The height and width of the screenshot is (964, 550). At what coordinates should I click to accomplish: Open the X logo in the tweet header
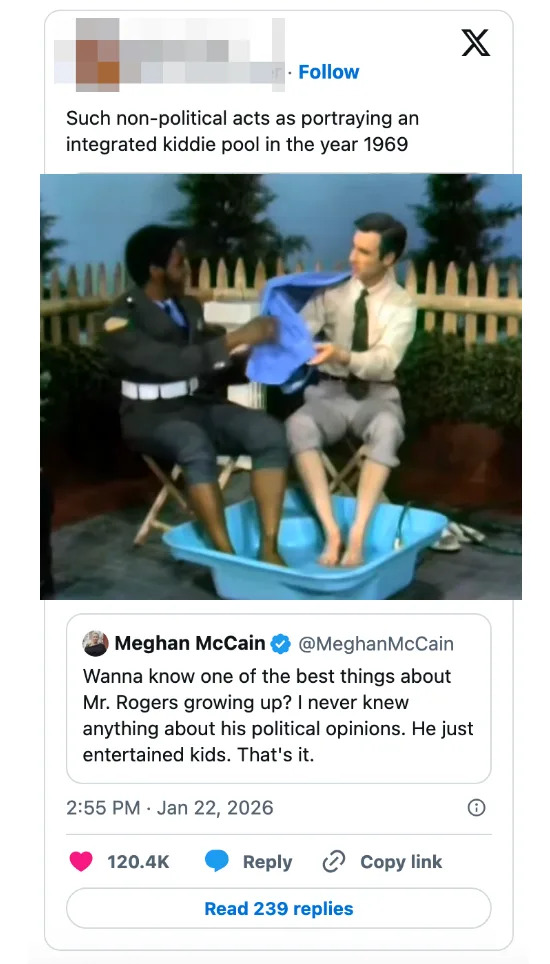click(476, 43)
